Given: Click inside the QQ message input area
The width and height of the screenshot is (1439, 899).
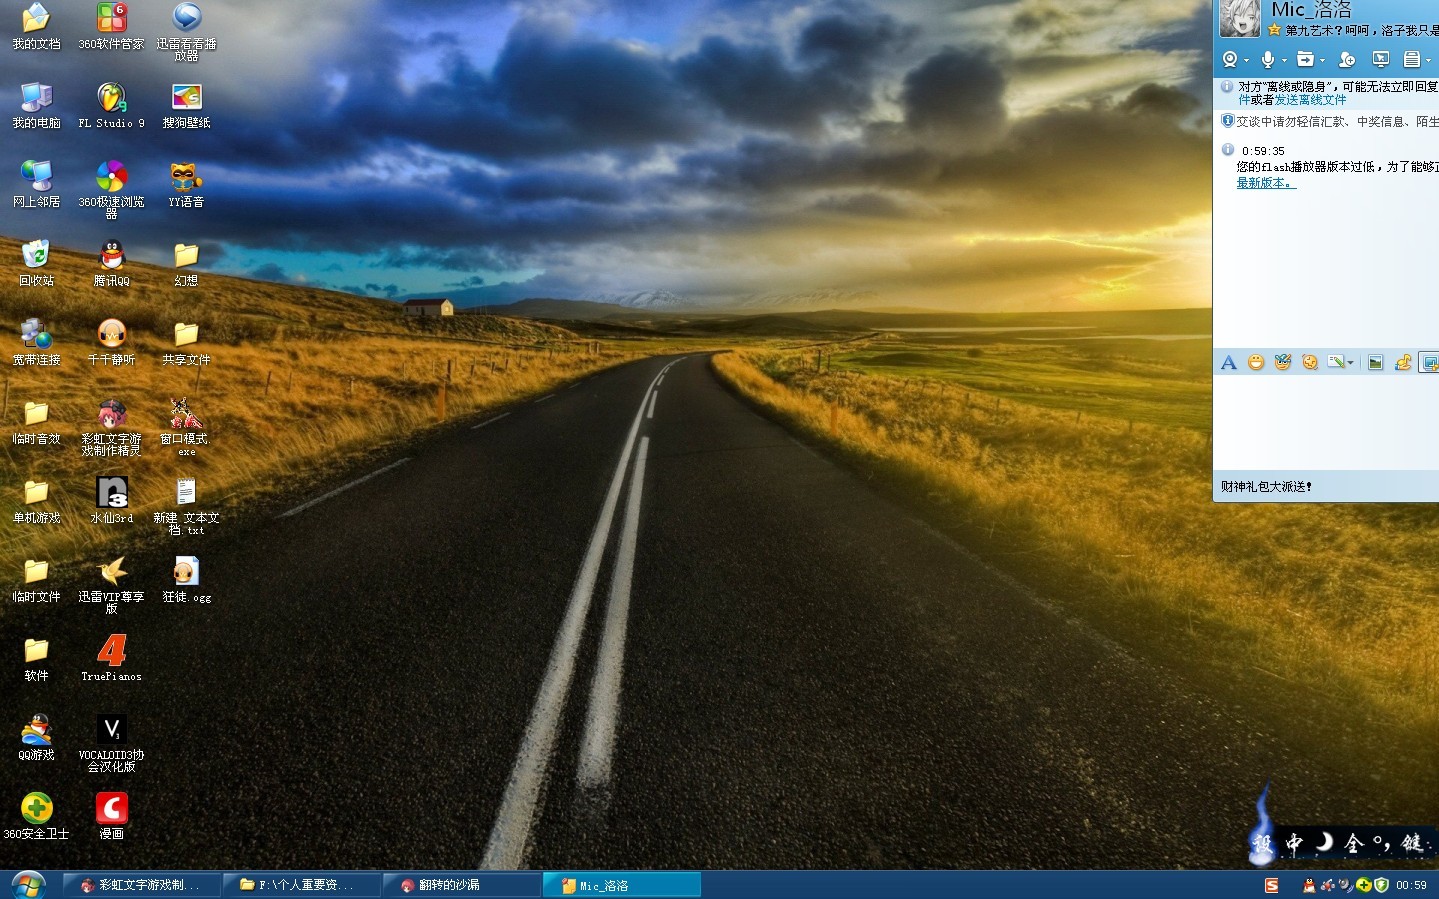Looking at the screenshot, I should (1326, 425).
